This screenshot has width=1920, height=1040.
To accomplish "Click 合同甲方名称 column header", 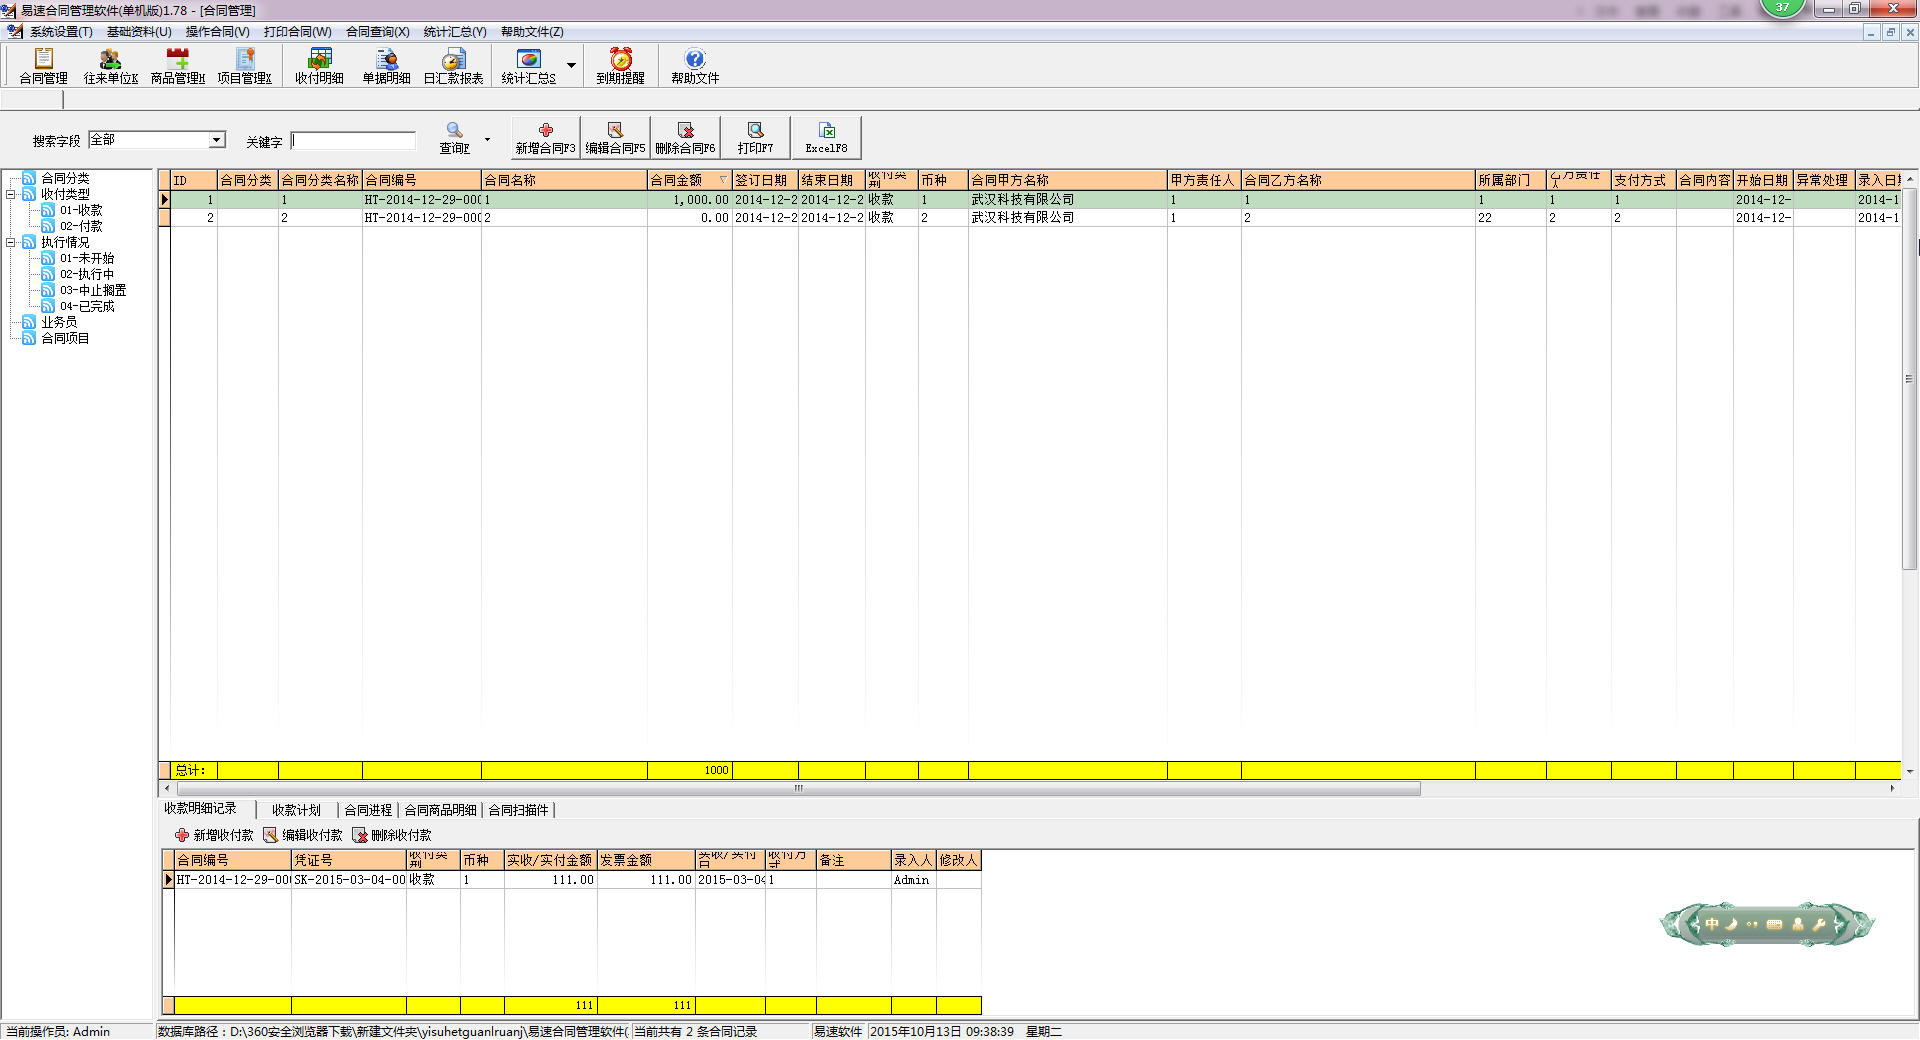I will (x=1068, y=180).
